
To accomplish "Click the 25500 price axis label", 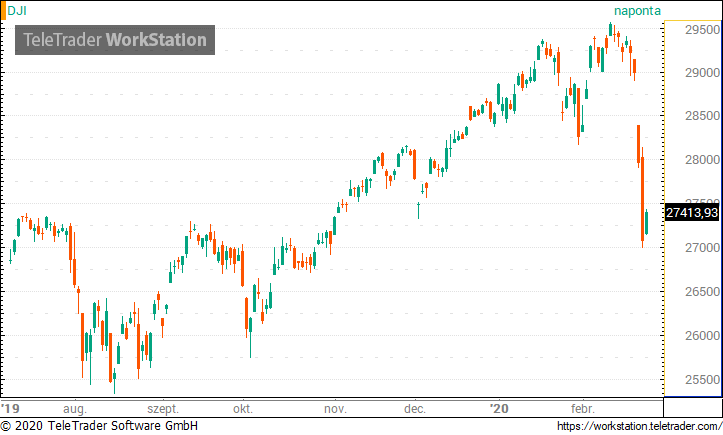I will 702,380.
